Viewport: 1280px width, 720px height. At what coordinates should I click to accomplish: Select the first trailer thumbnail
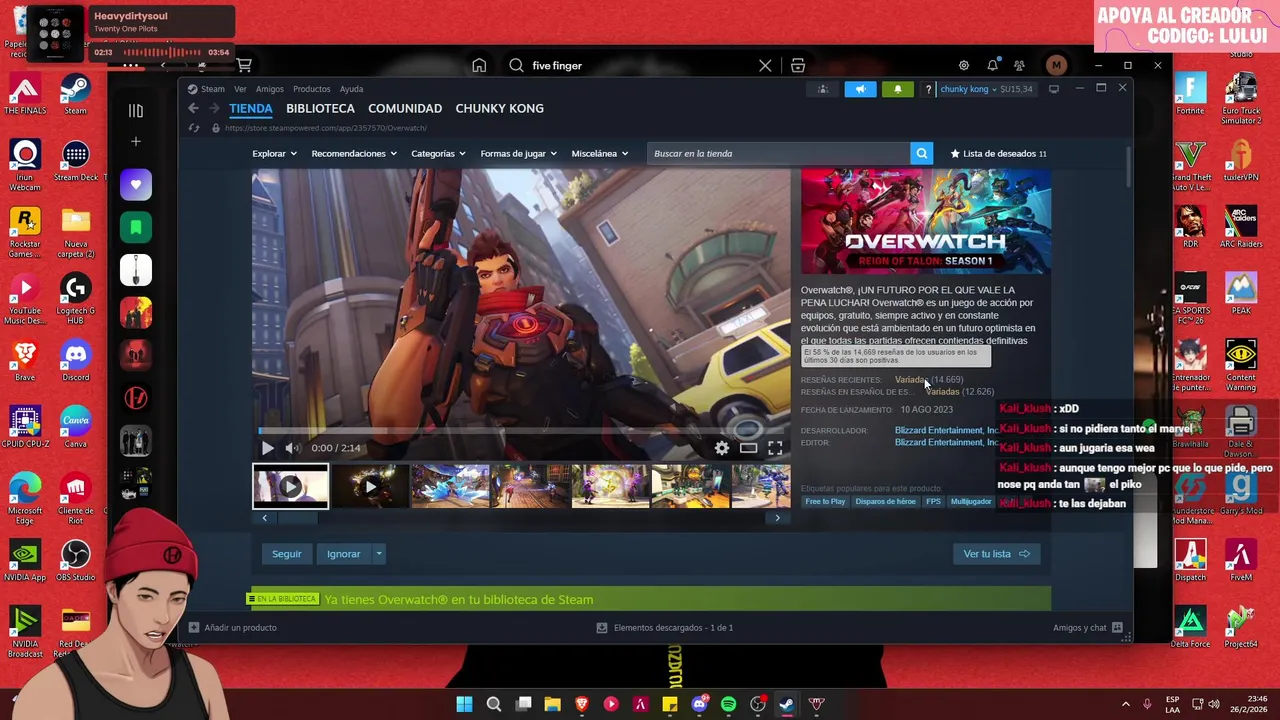[x=290, y=487]
